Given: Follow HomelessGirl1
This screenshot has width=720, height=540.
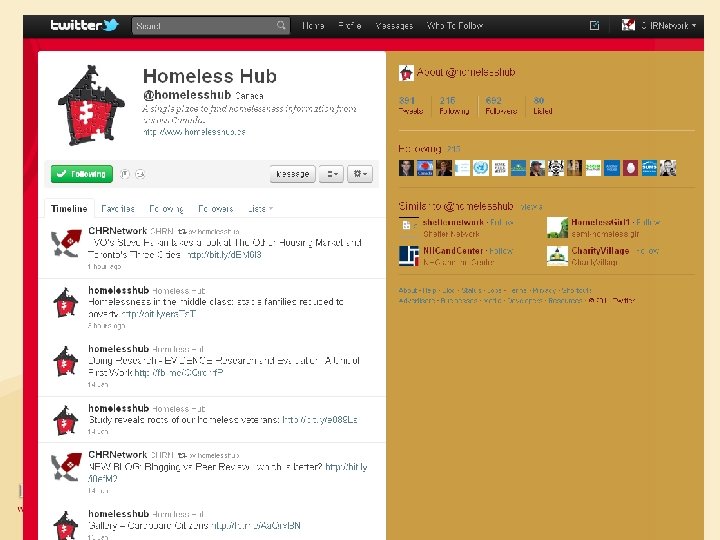Looking at the screenshot, I should click(648, 222).
